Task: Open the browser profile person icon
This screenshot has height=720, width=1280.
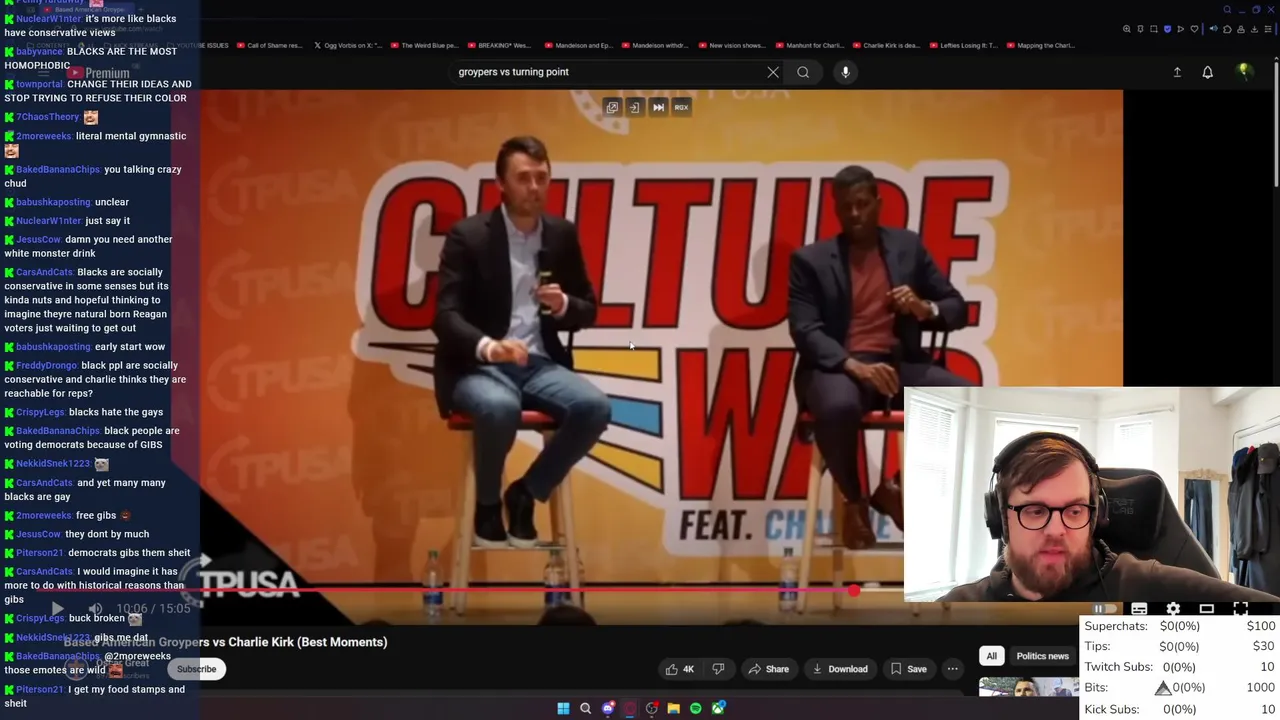Action: click(1241, 29)
